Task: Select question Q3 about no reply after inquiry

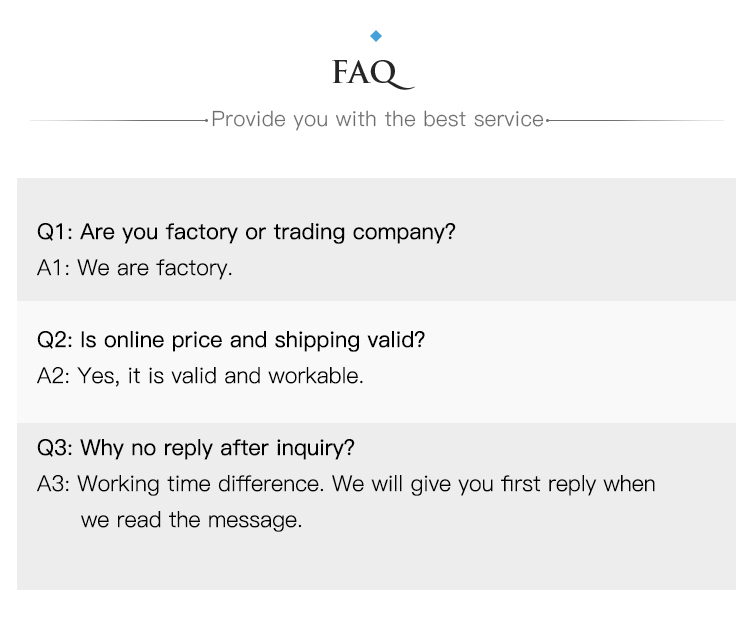Action: point(196,448)
